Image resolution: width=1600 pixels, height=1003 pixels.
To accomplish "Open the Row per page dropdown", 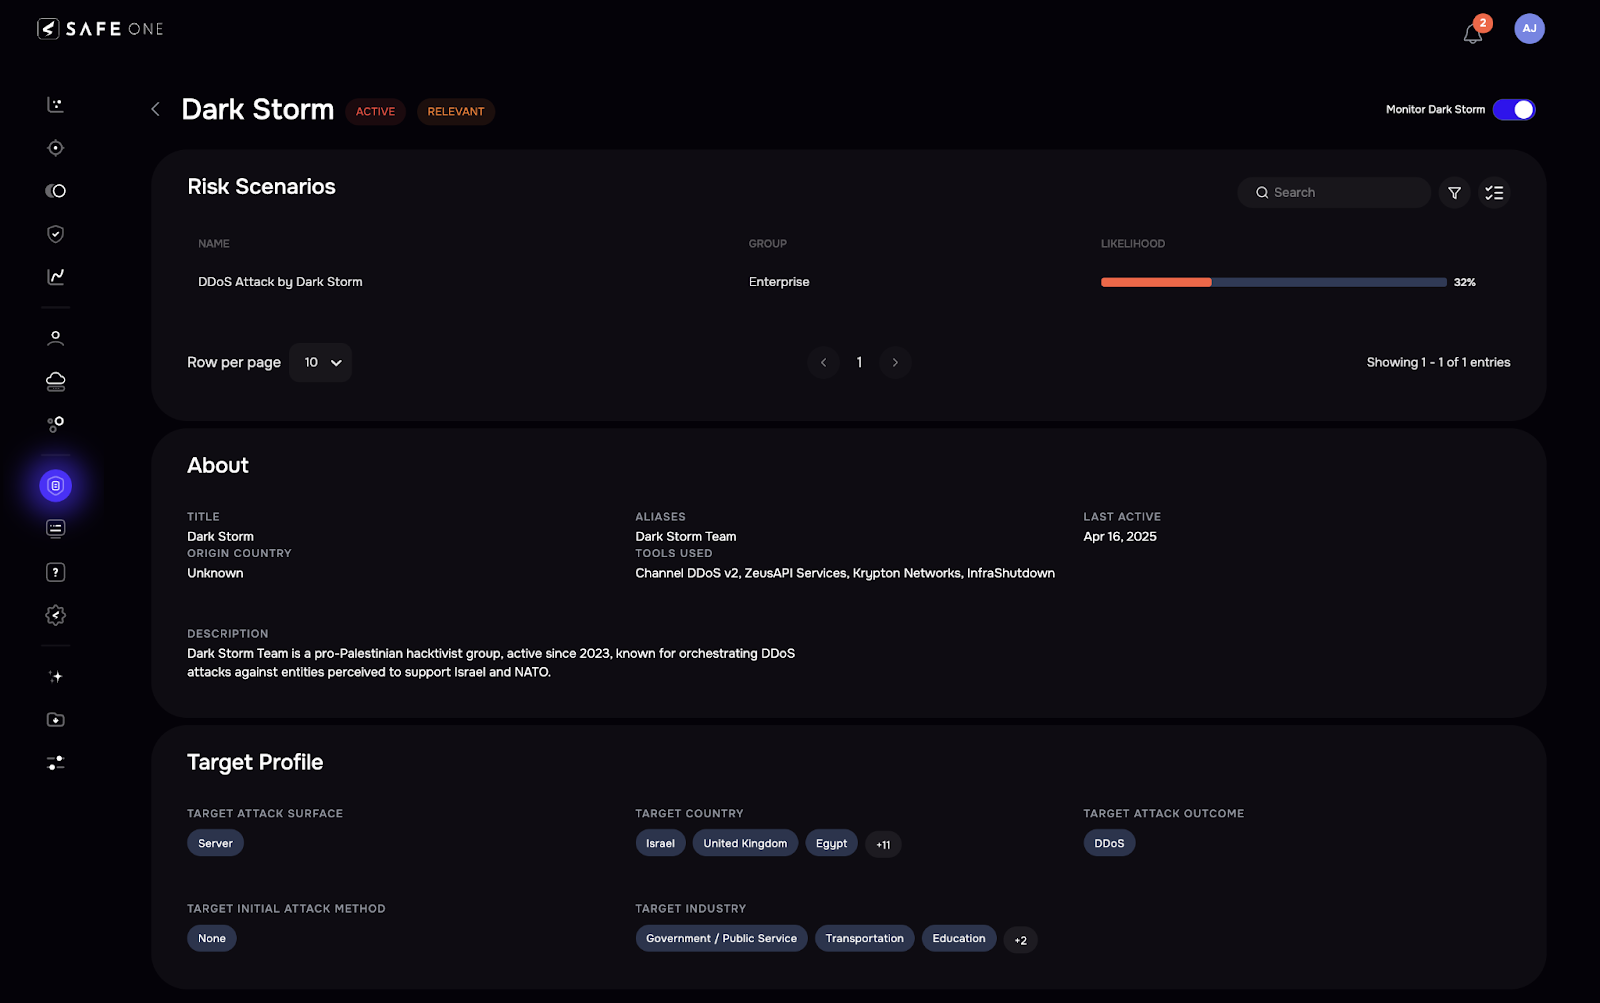I will point(320,362).
